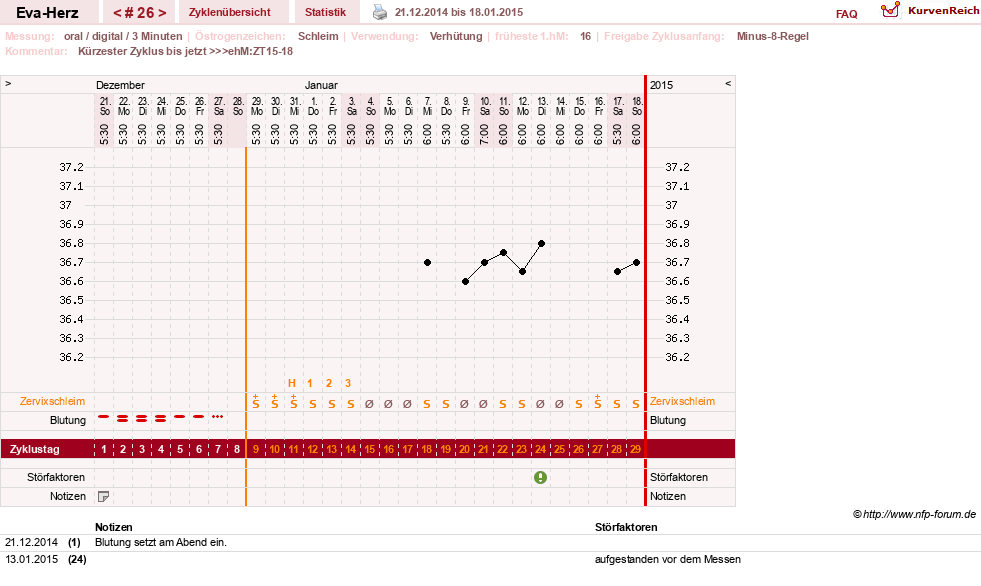Visit the http://www.nfp-forum.de link
Image resolution: width=981 pixels, height=586 pixels.
click(x=919, y=514)
